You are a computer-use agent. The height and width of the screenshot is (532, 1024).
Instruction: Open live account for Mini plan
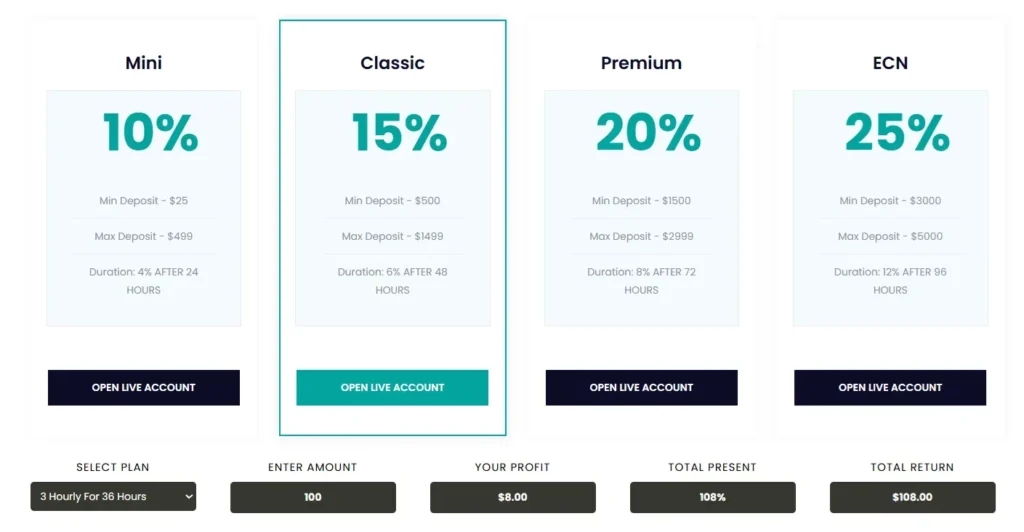point(144,387)
